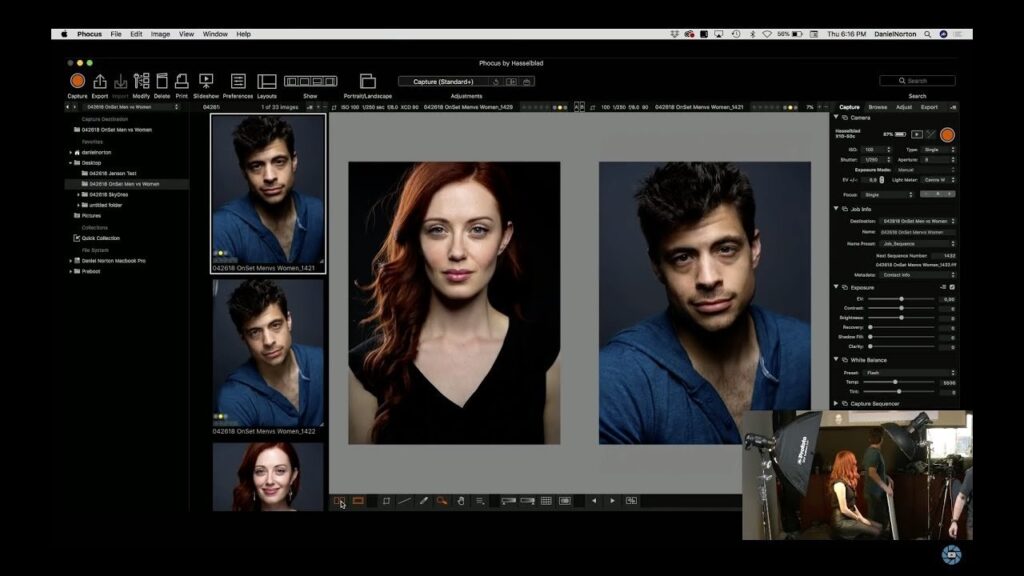Viewport: 1024px width, 576px height.
Task: Go to next image with right arrow
Action: click(x=612, y=501)
